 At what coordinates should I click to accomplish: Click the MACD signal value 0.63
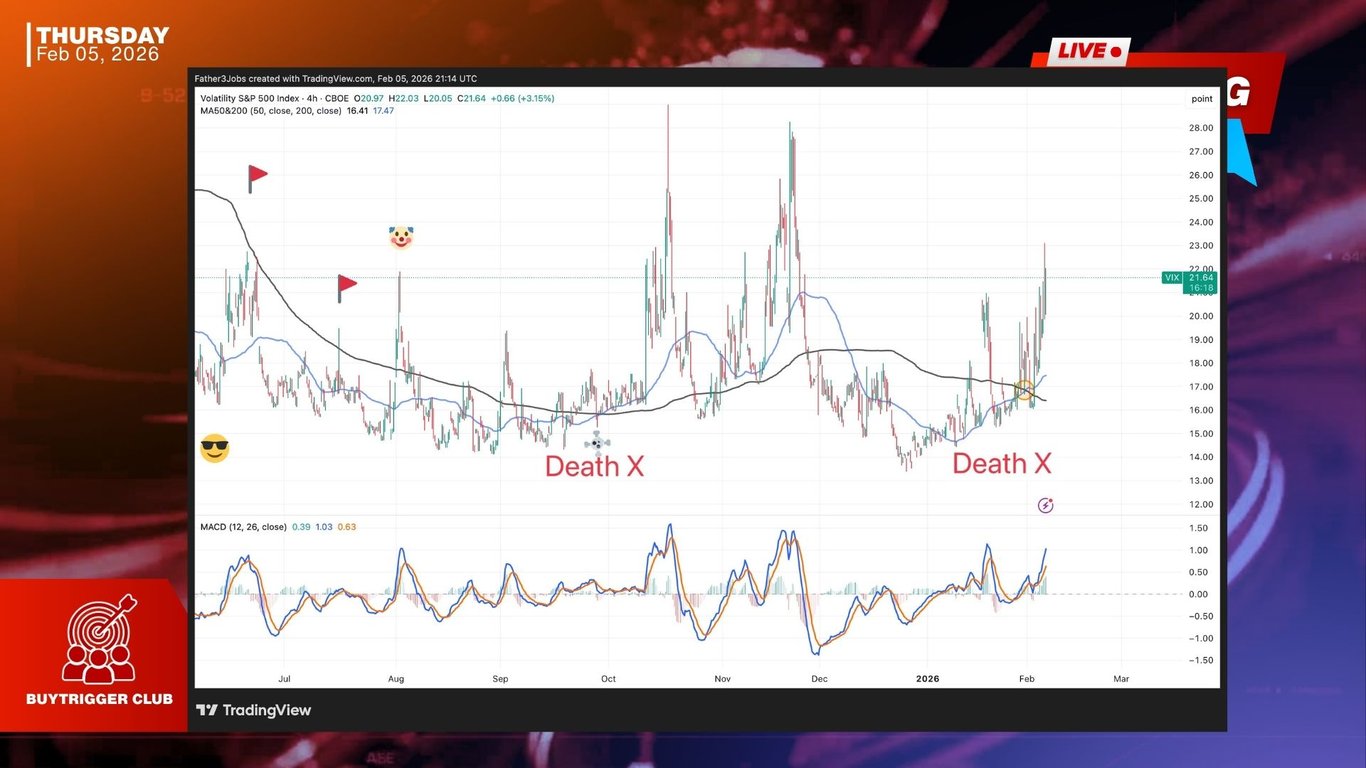(347, 527)
